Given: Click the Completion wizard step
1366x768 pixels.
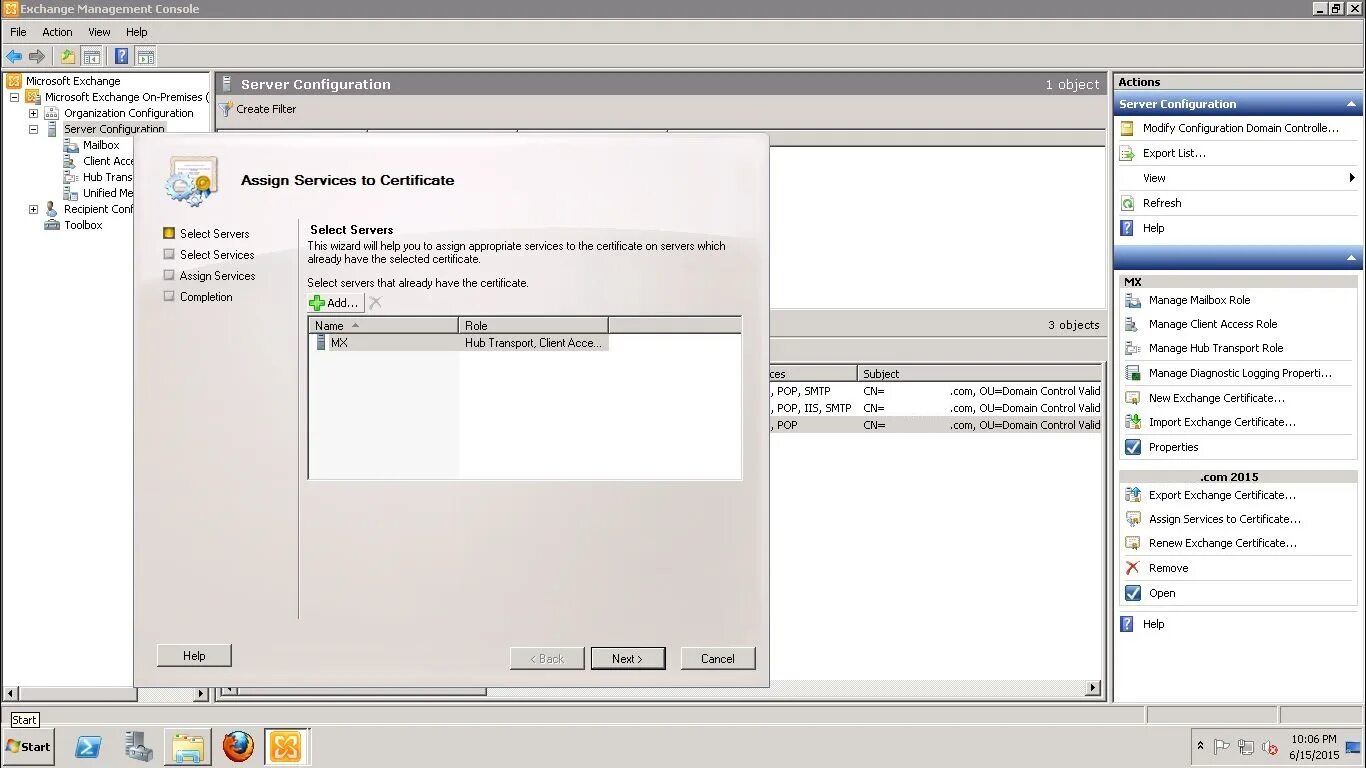Looking at the screenshot, I should (x=206, y=297).
